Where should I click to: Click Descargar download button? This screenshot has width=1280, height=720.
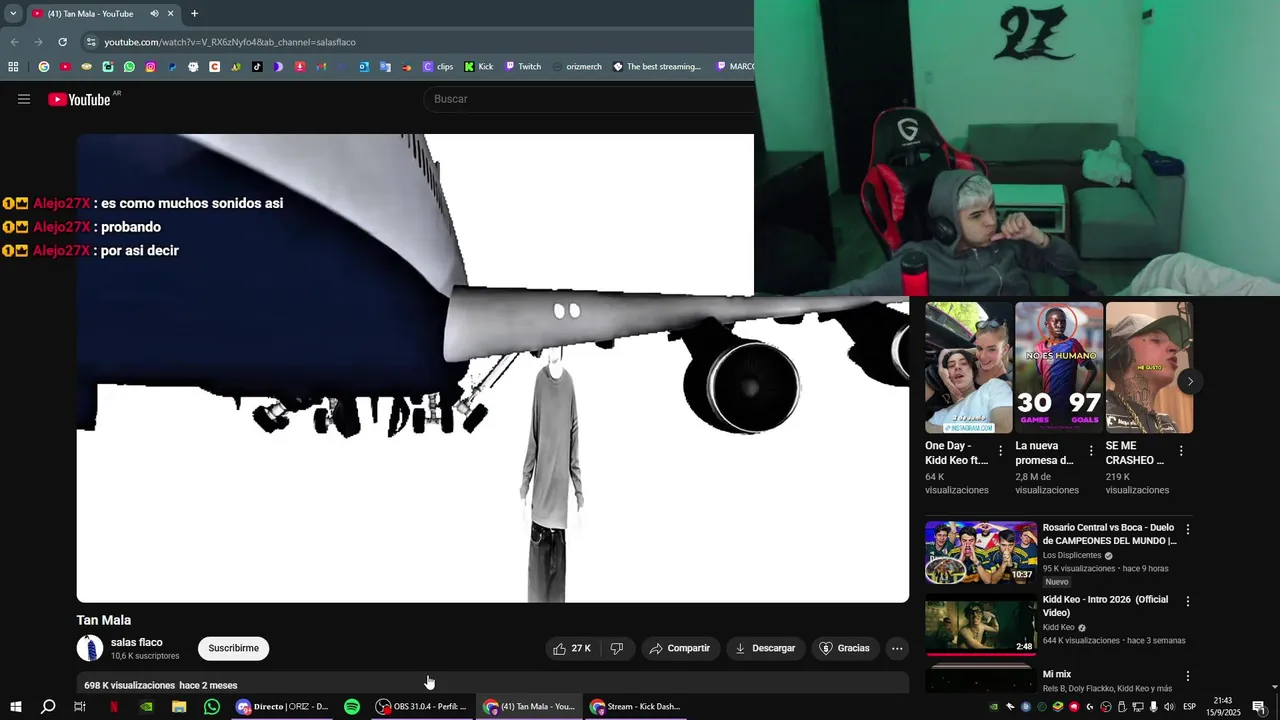point(765,648)
